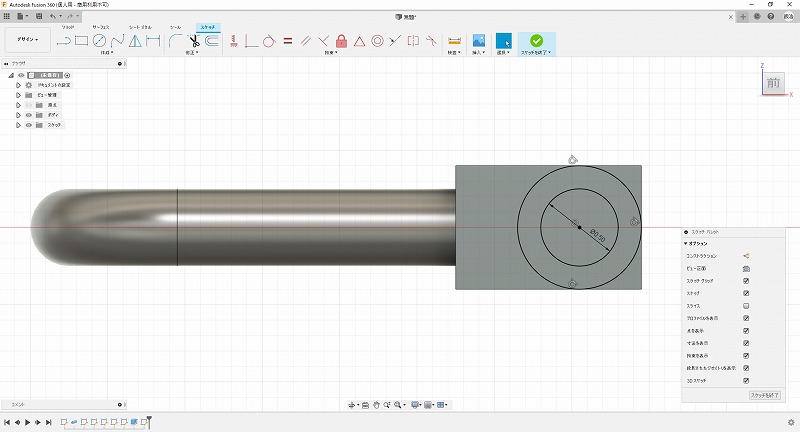Choose the Trim scissors tool
Screen dimensions: 800x432
[193, 41]
